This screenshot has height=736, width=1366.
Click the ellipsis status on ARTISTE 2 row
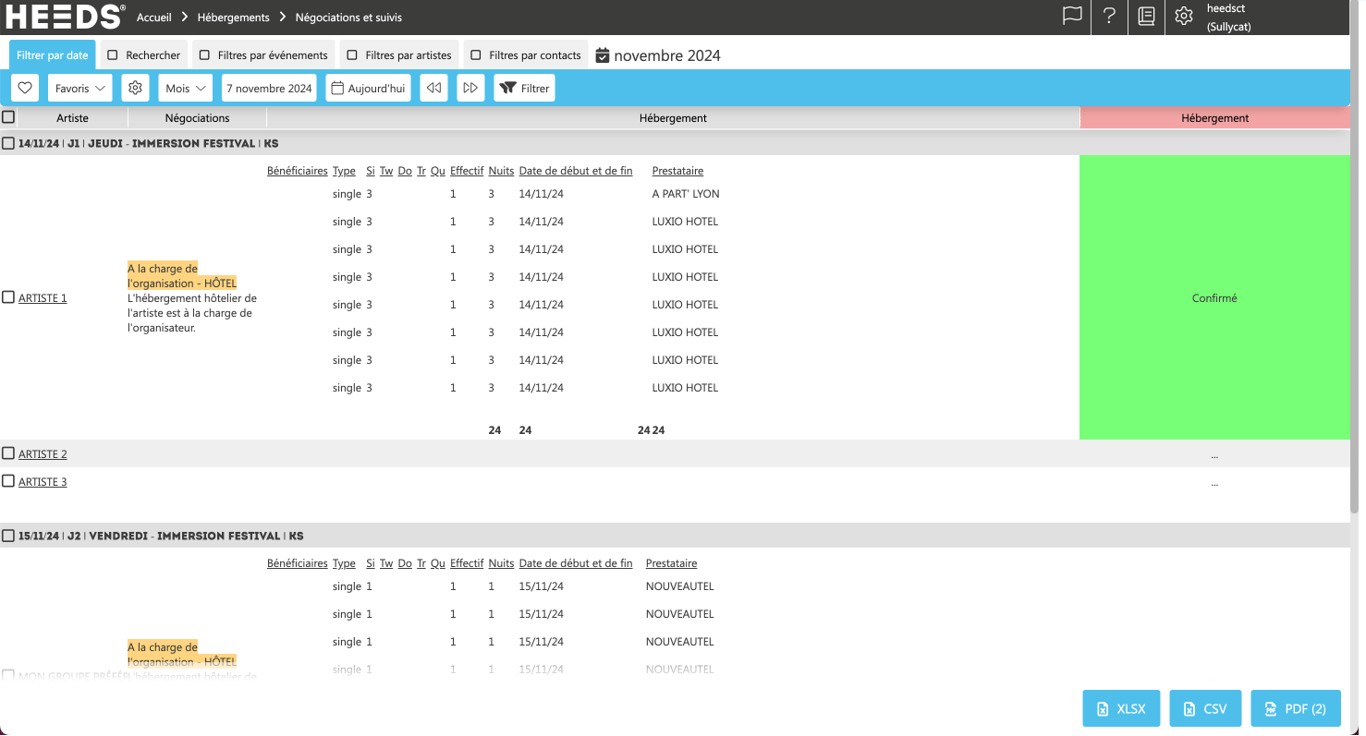(x=1214, y=455)
